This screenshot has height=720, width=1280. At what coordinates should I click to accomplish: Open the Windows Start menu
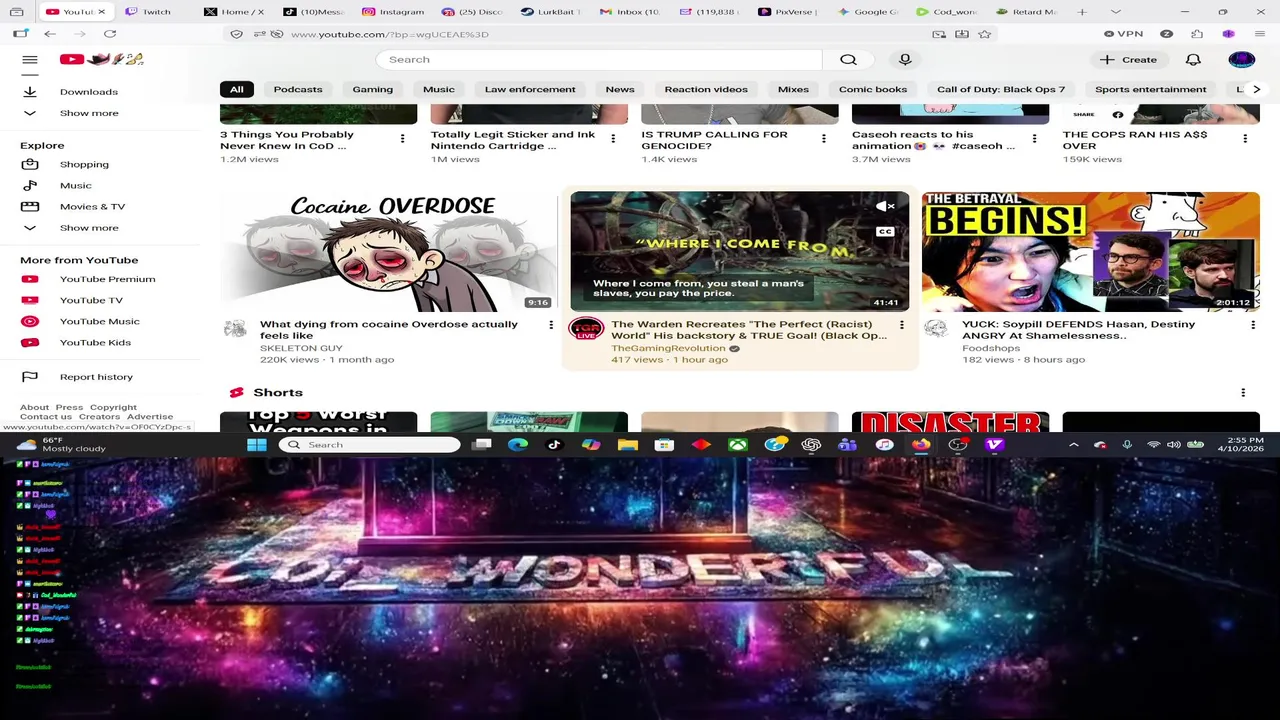[x=257, y=445]
